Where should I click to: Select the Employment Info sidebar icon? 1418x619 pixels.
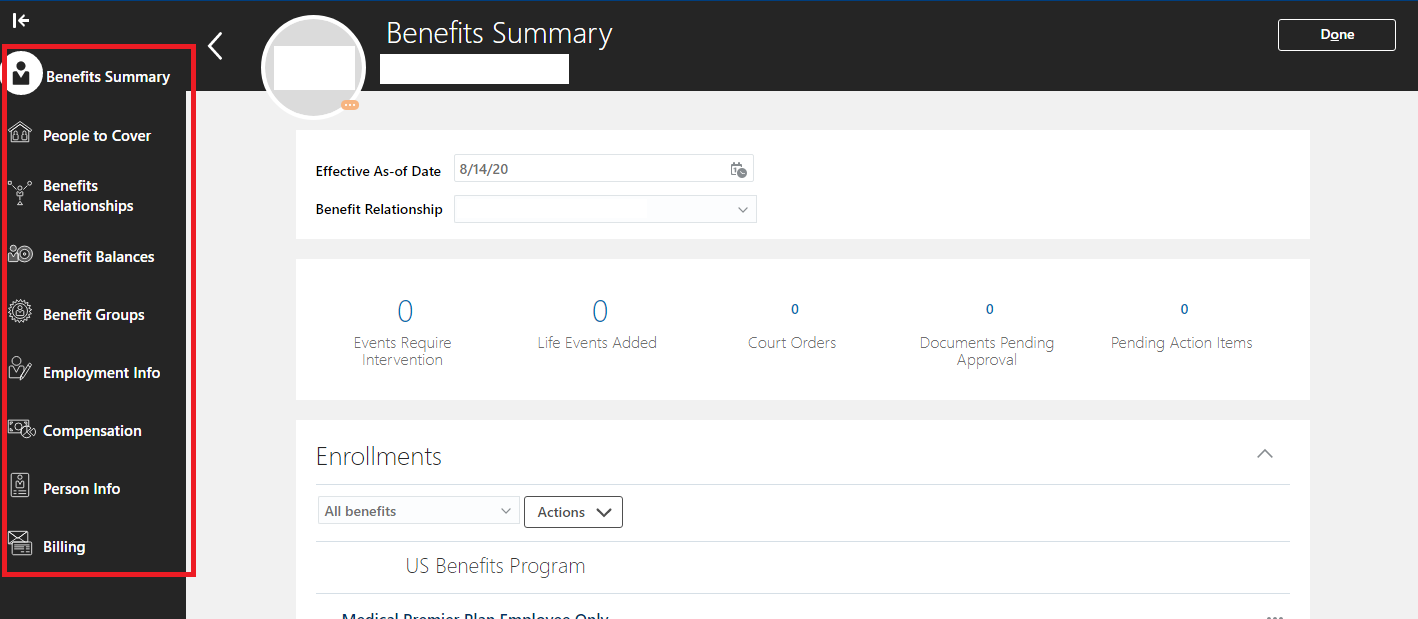pyautogui.click(x=21, y=371)
